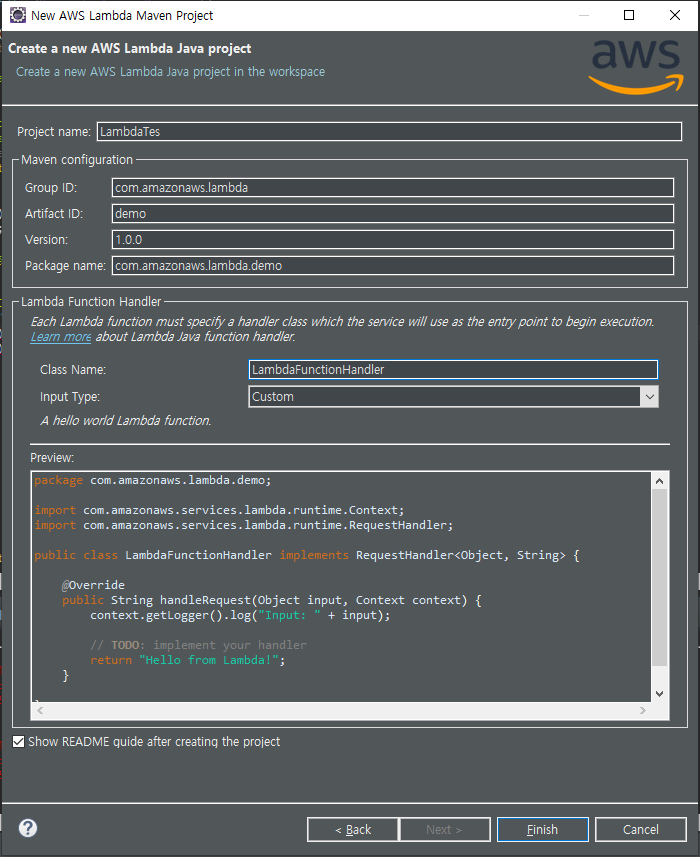Toggle Show README guide checkbox
Image resolution: width=700 pixels, height=857 pixels.
pyautogui.click(x=19, y=741)
